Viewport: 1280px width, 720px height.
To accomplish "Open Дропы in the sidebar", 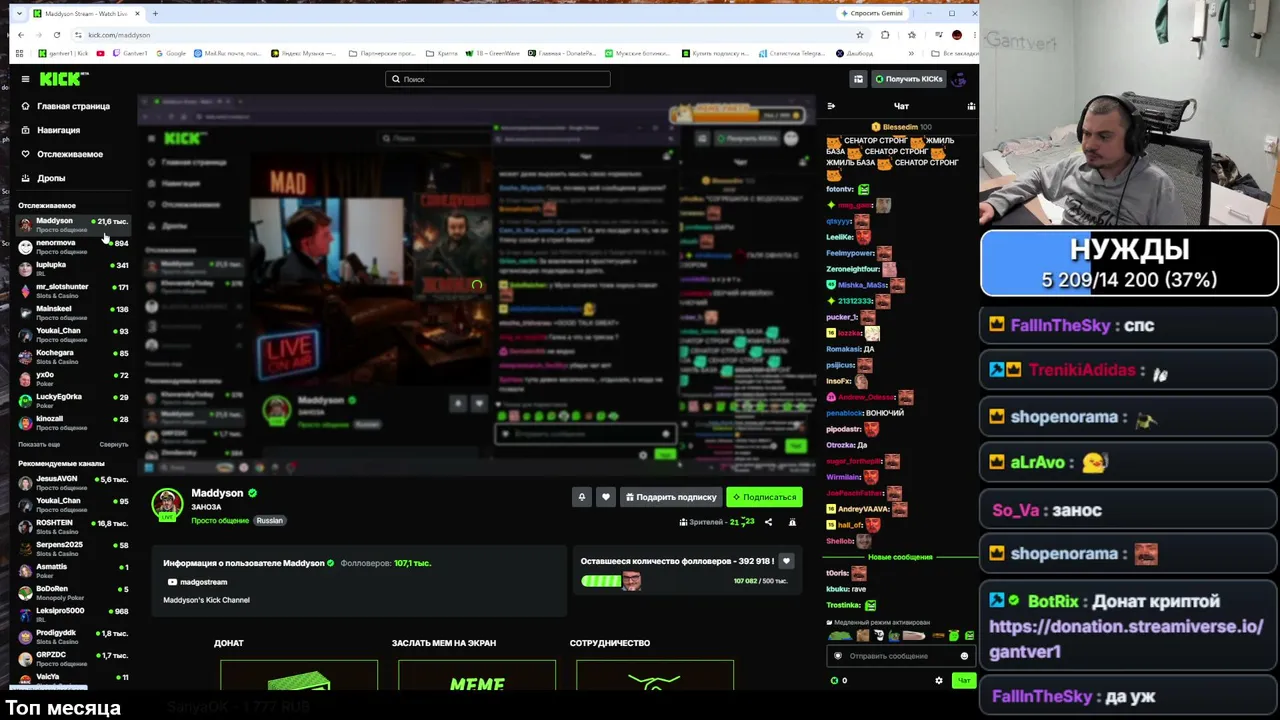I will tap(51, 178).
